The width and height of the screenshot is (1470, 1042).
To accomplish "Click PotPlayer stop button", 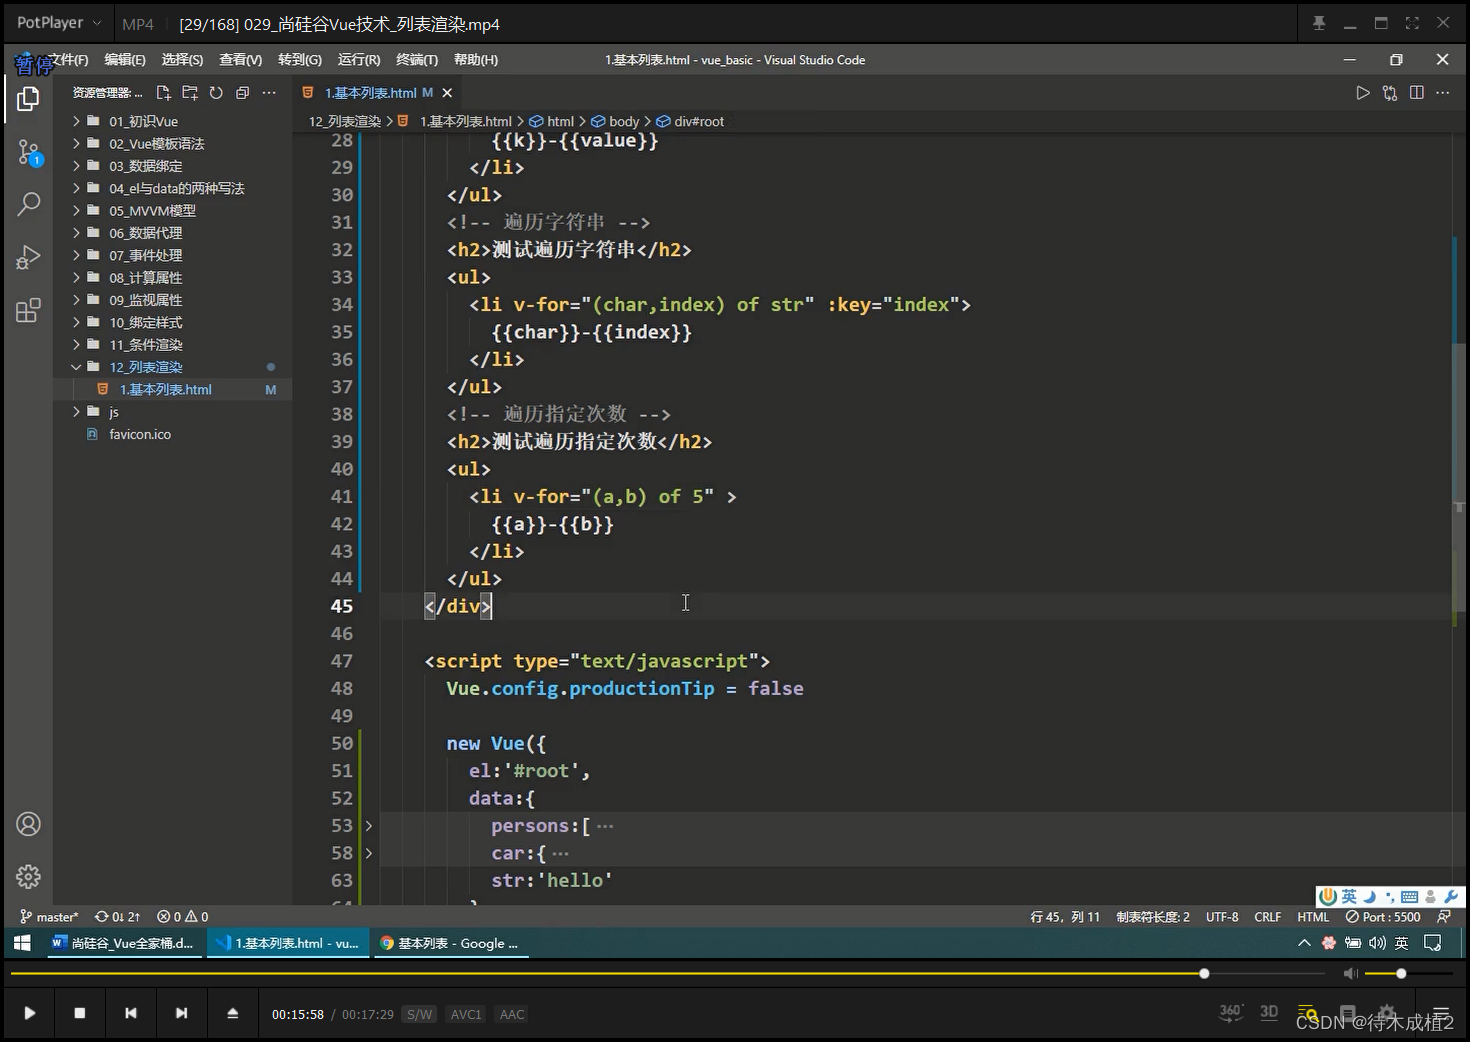I will pyautogui.click(x=80, y=1013).
